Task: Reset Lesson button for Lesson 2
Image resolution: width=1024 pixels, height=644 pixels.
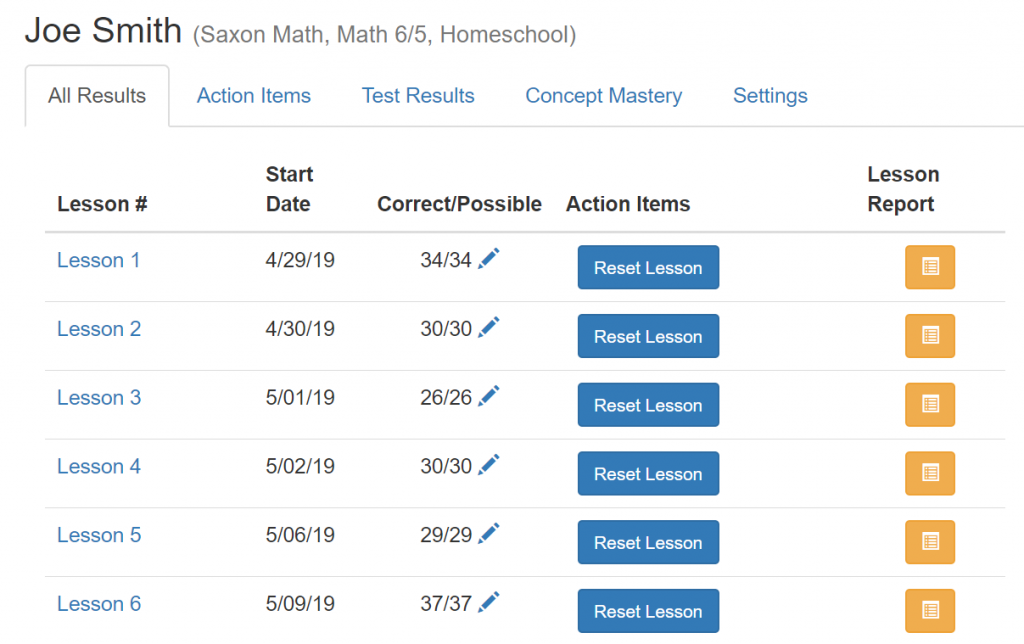Action: click(x=648, y=336)
